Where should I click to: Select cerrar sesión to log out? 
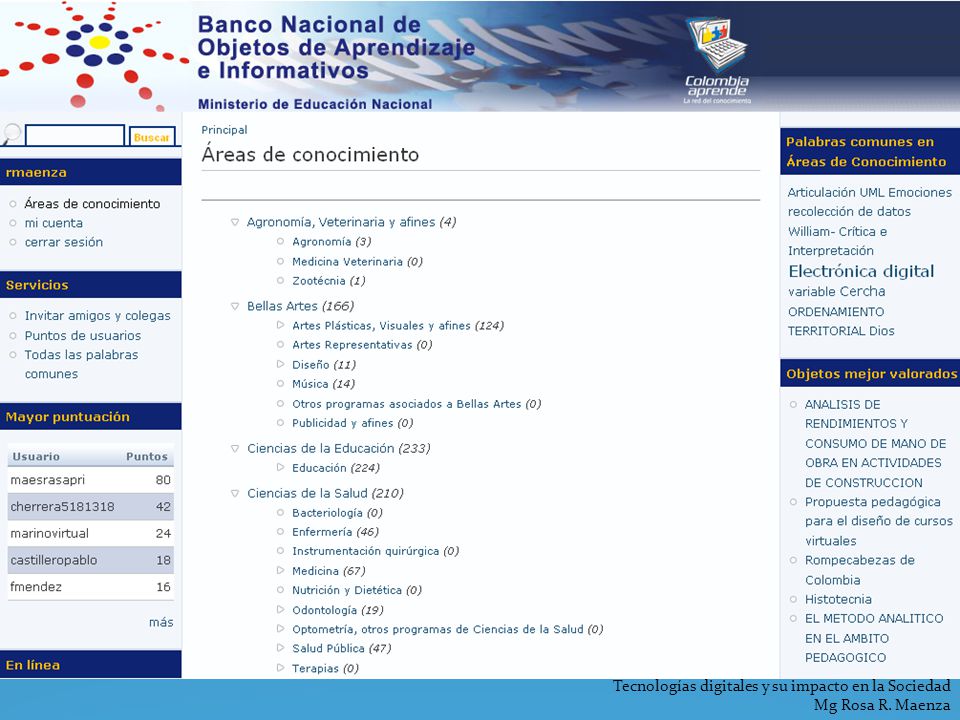tap(64, 242)
